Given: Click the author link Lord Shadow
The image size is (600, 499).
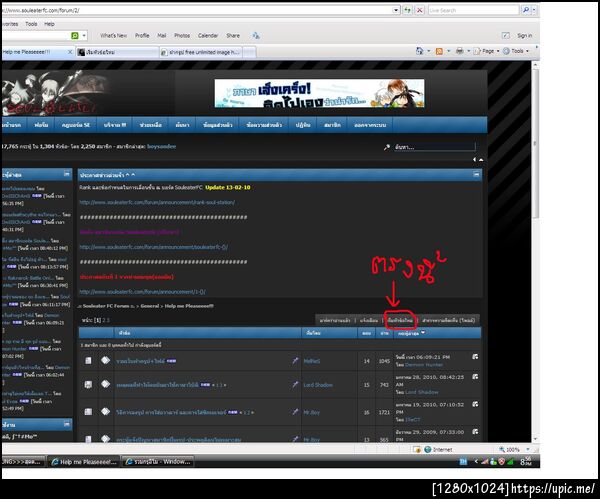Looking at the screenshot, I should pyautogui.click(x=318, y=385).
